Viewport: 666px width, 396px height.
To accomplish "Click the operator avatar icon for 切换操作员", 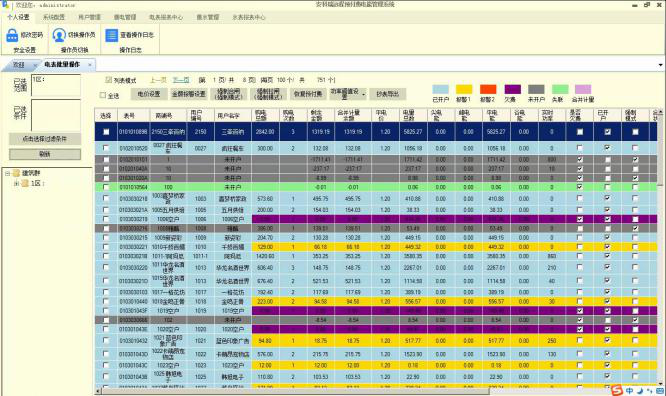I will click(x=59, y=35).
